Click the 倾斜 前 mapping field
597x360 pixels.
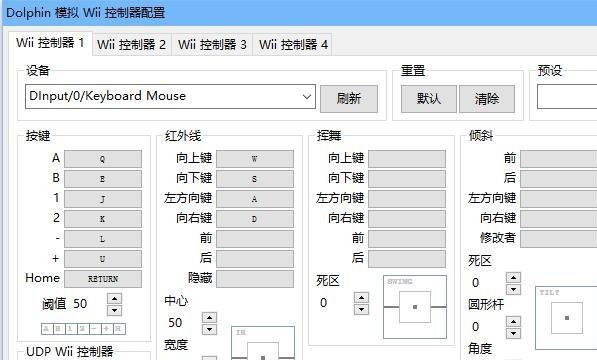tap(559, 159)
